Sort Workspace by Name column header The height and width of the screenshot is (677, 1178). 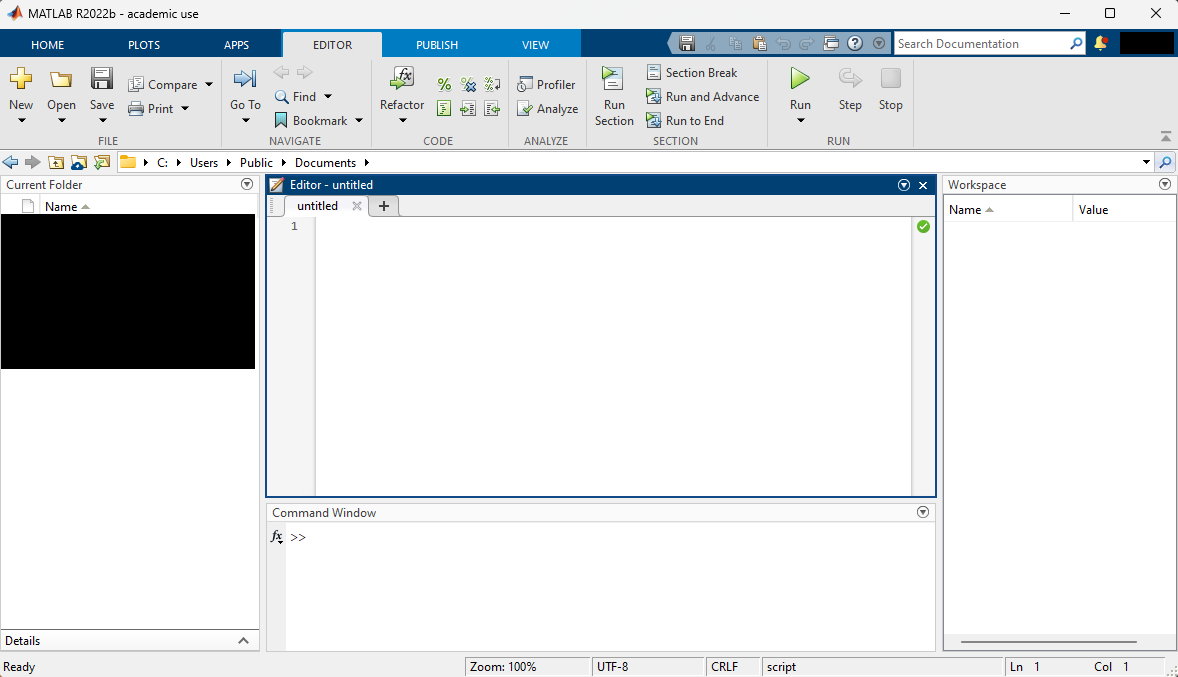click(x=1007, y=210)
